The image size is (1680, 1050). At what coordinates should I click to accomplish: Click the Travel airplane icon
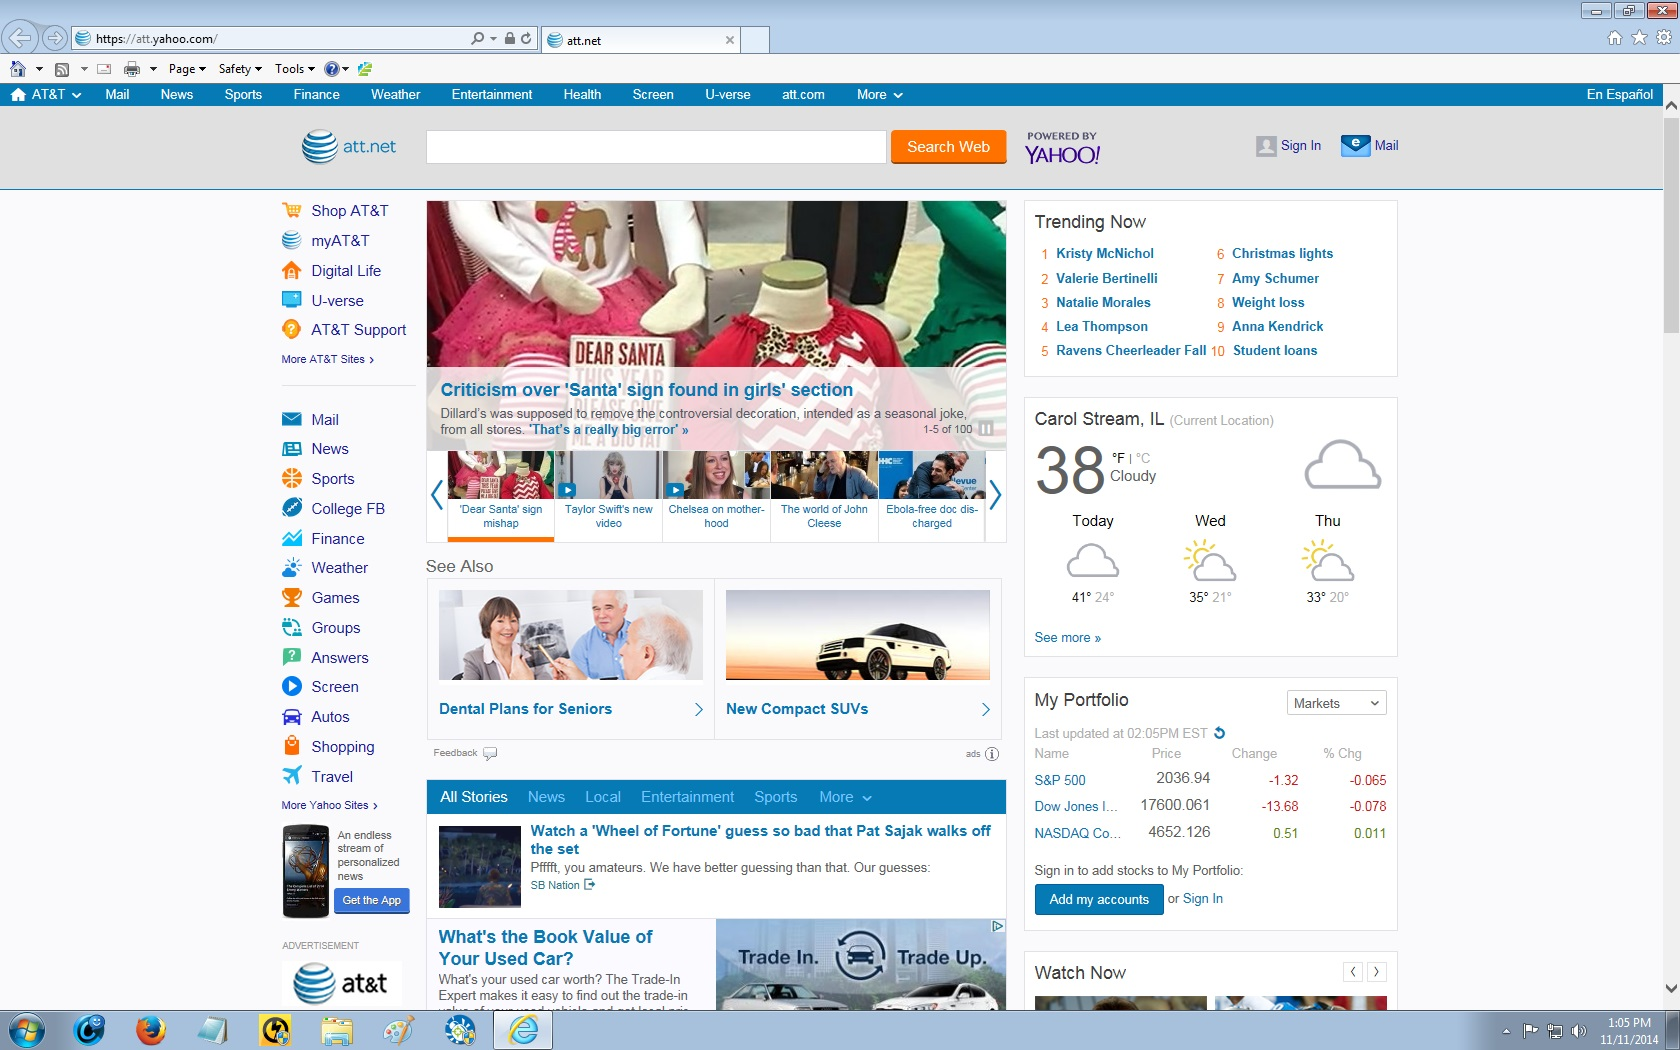(291, 776)
